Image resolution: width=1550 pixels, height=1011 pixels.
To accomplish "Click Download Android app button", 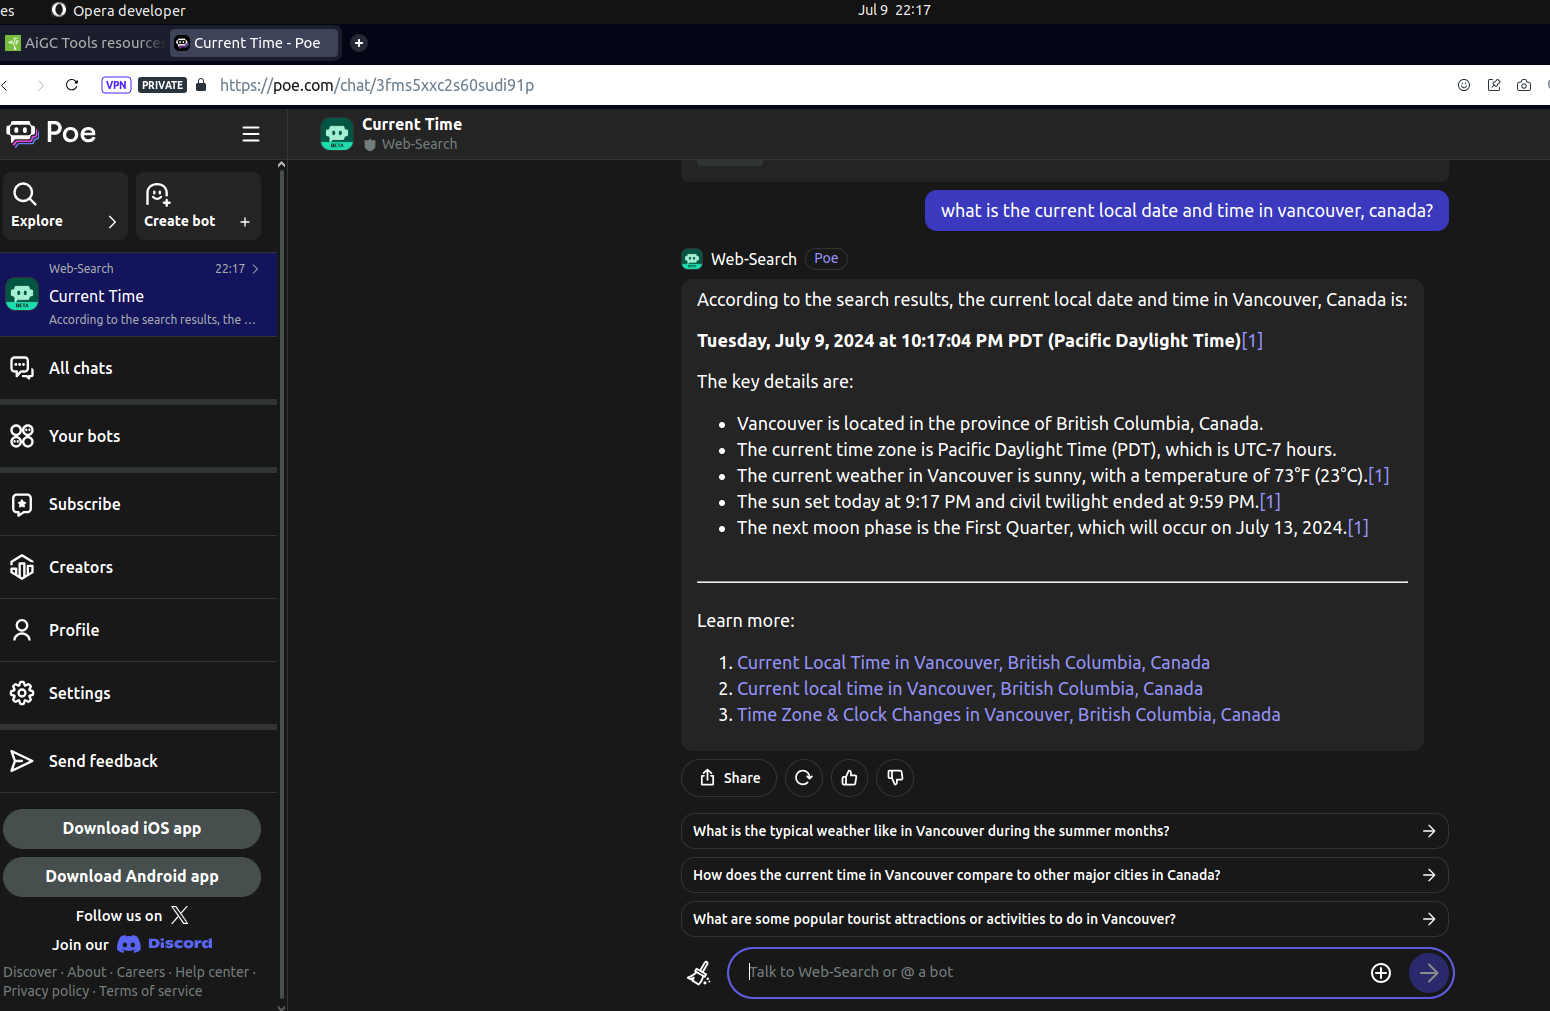I will pyautogui.click(x=132, y=876).
